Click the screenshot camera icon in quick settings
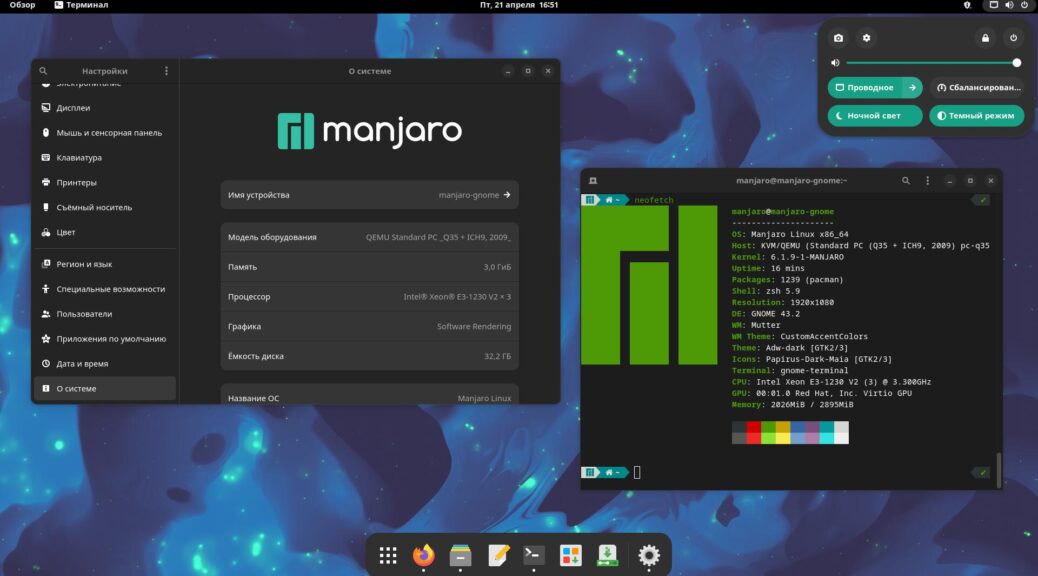 point(838,38)
